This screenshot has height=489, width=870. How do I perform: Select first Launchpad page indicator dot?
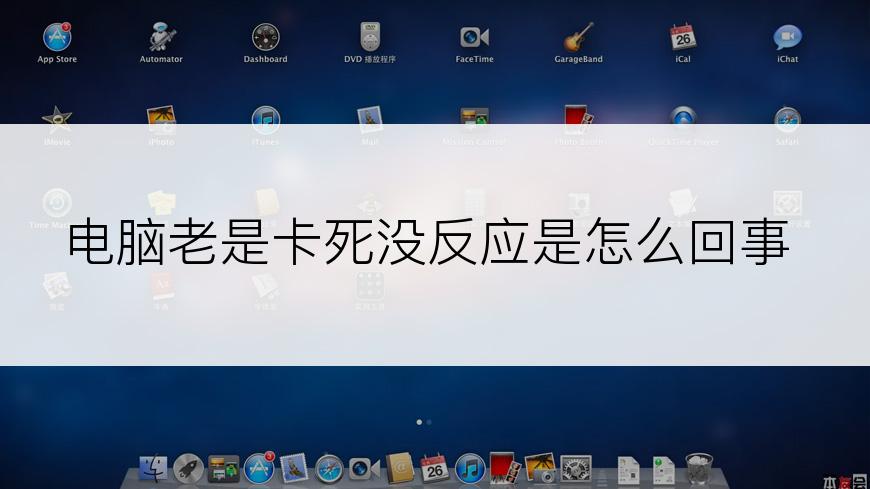[x=419, y=422]
